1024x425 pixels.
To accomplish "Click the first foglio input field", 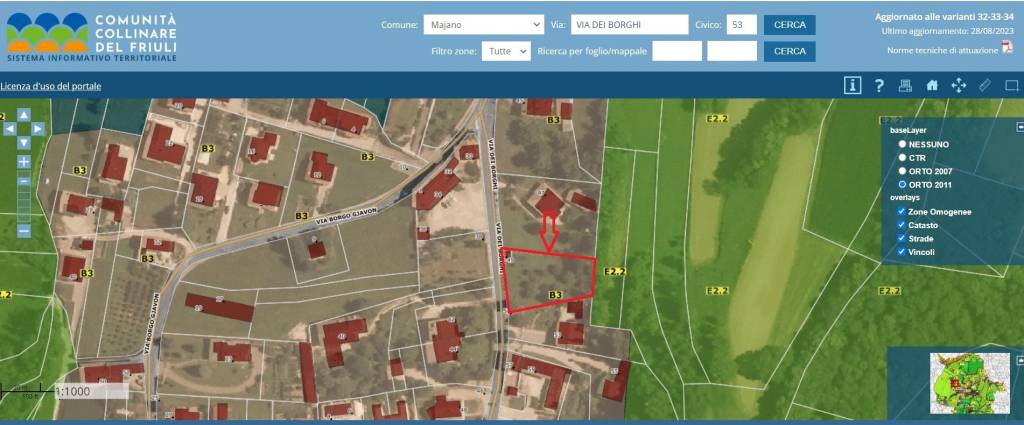I will (677, 51).
